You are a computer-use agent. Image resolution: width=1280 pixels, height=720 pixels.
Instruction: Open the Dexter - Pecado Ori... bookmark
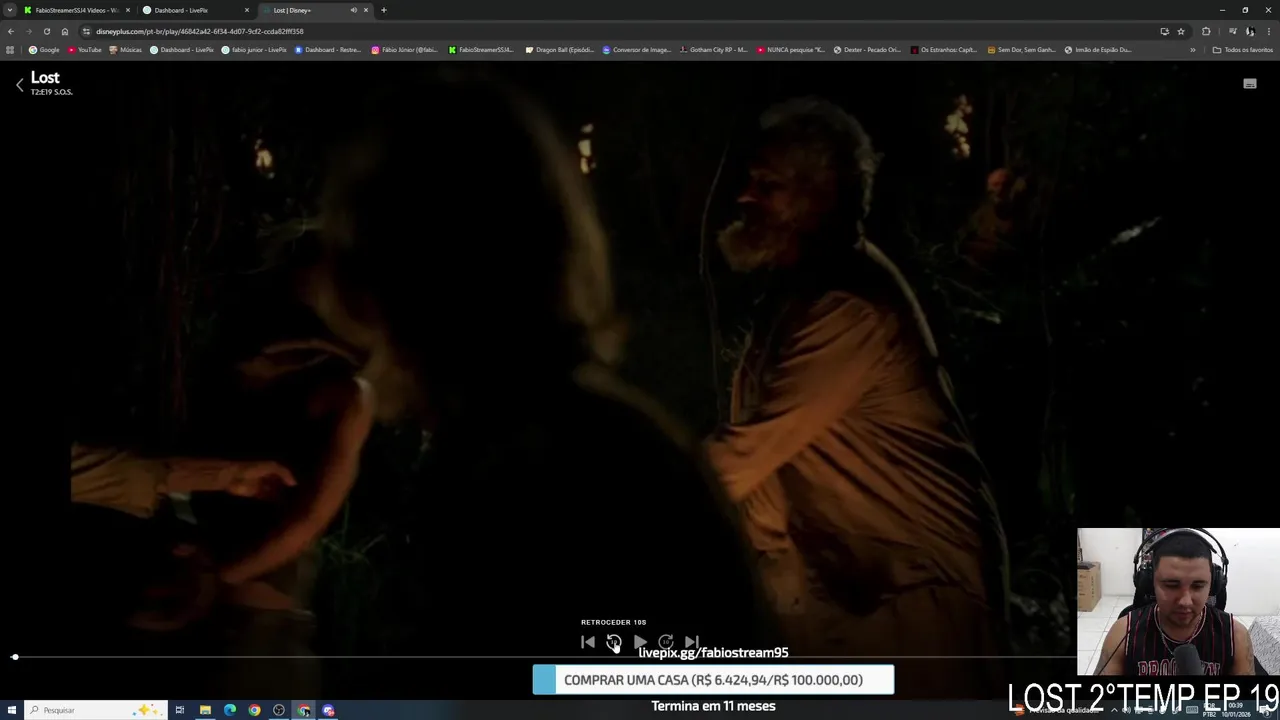pos(867,50)
